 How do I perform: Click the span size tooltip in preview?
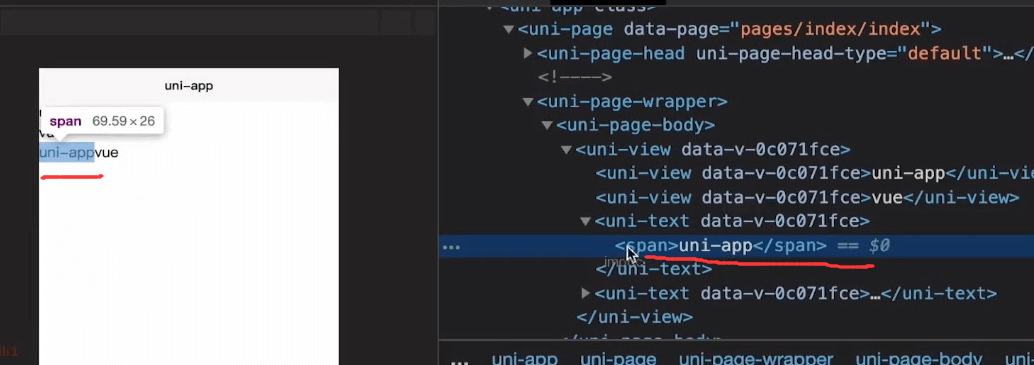coord(102,121)
